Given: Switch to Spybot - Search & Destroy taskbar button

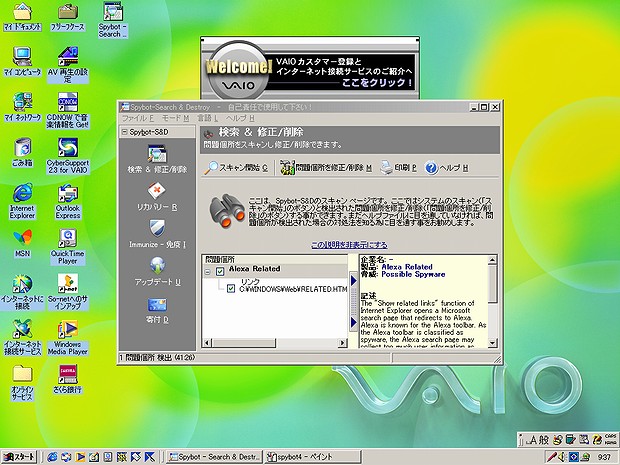Looking at the screenshot, I should 214,457.
